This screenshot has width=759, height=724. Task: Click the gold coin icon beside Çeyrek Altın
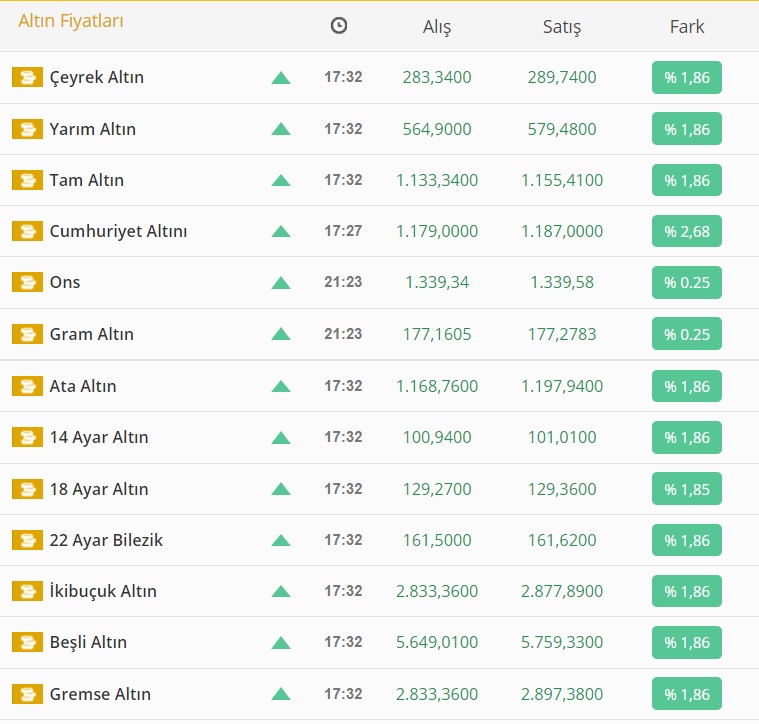27,77
